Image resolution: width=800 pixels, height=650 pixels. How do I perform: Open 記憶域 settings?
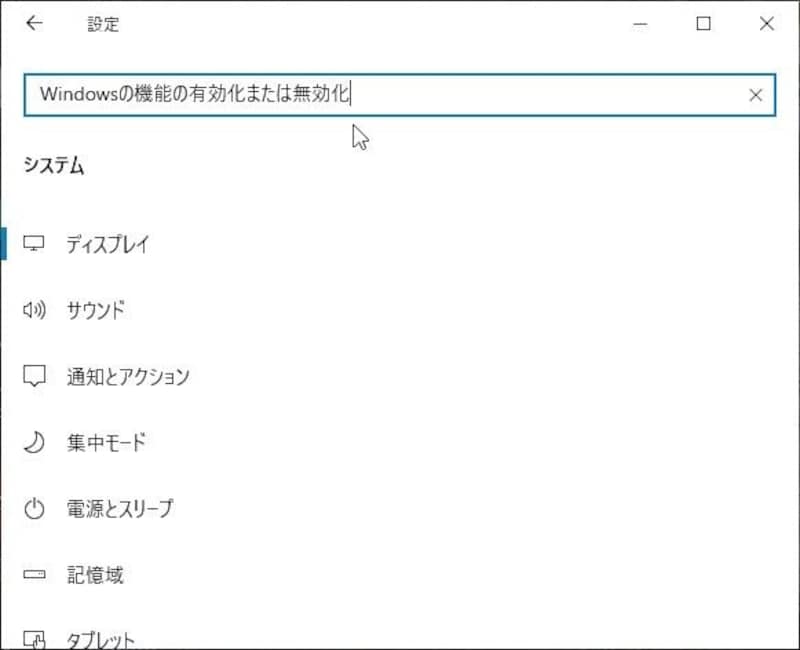click(95, 574)
